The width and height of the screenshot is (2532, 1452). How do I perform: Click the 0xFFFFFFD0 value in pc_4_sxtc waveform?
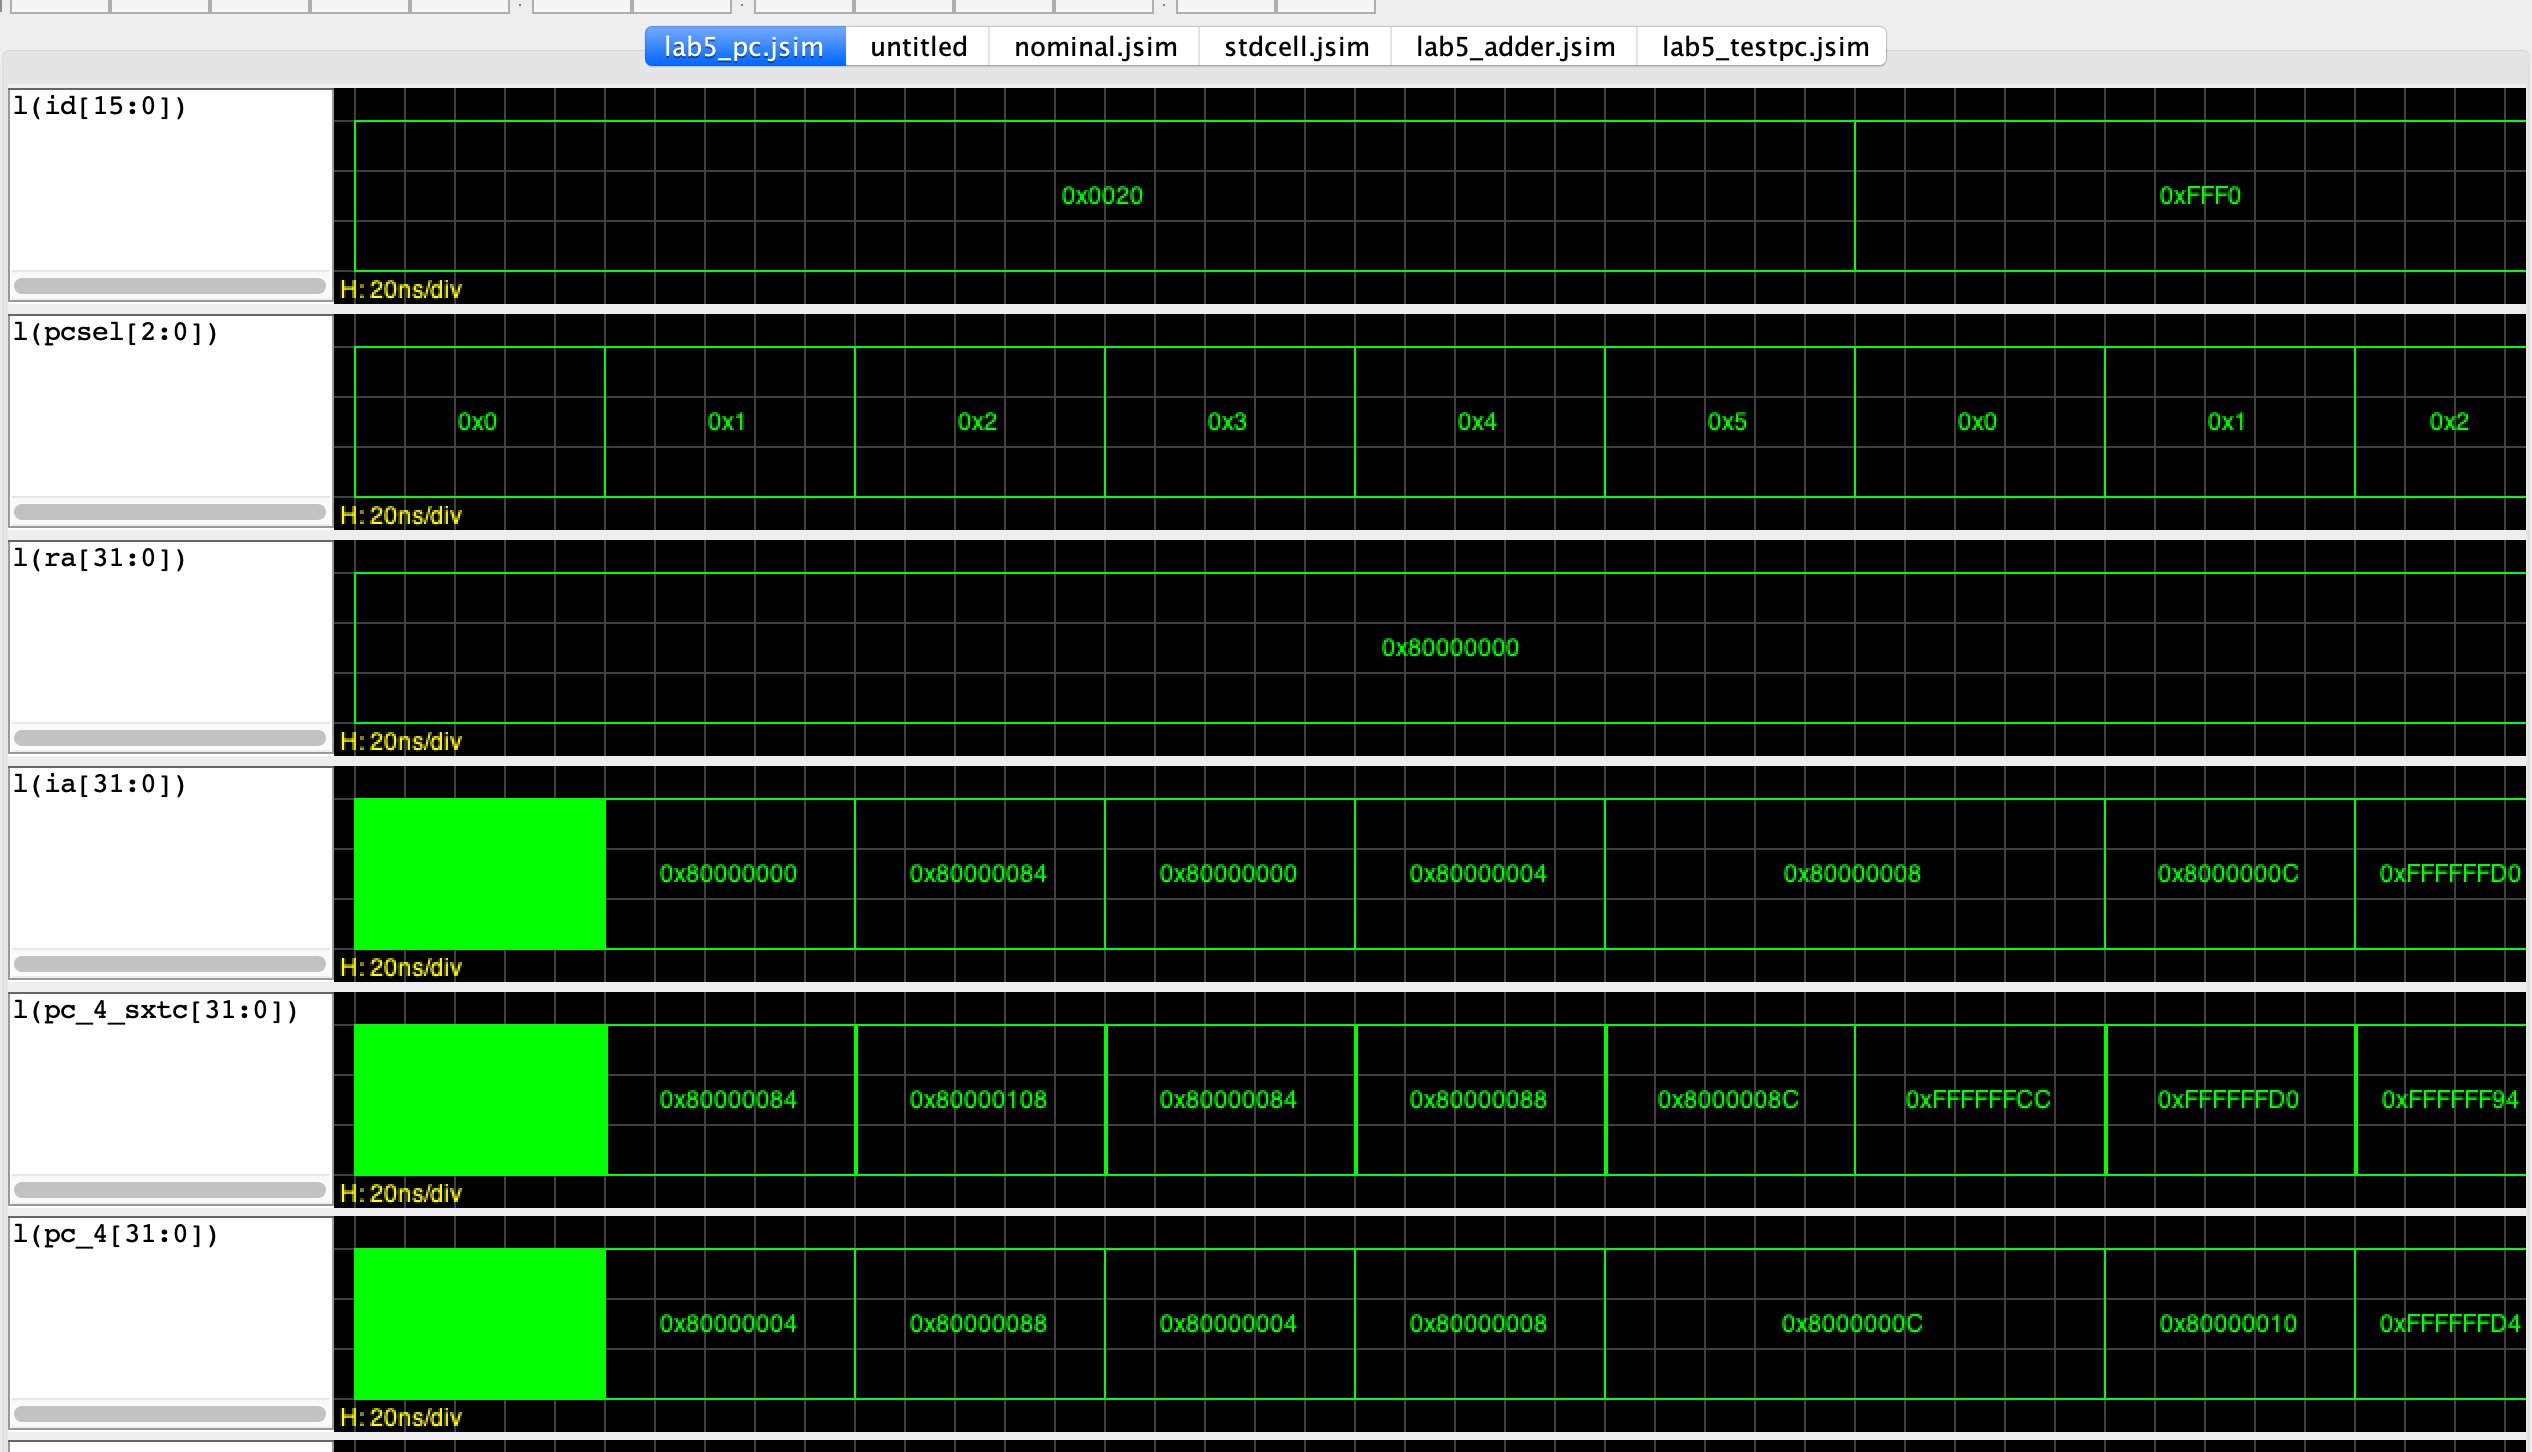coord(2228,1100)
